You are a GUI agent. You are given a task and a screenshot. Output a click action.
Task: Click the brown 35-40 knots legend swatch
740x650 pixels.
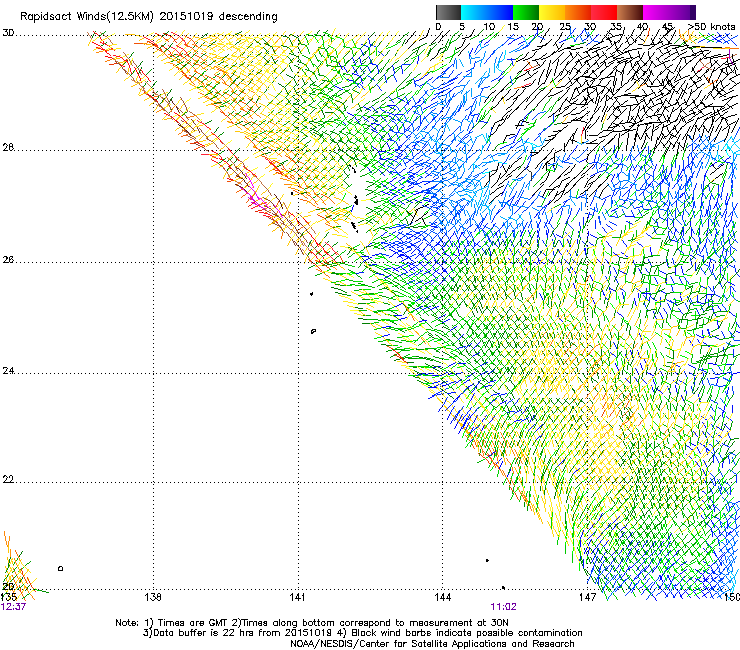tap(630, 12)
